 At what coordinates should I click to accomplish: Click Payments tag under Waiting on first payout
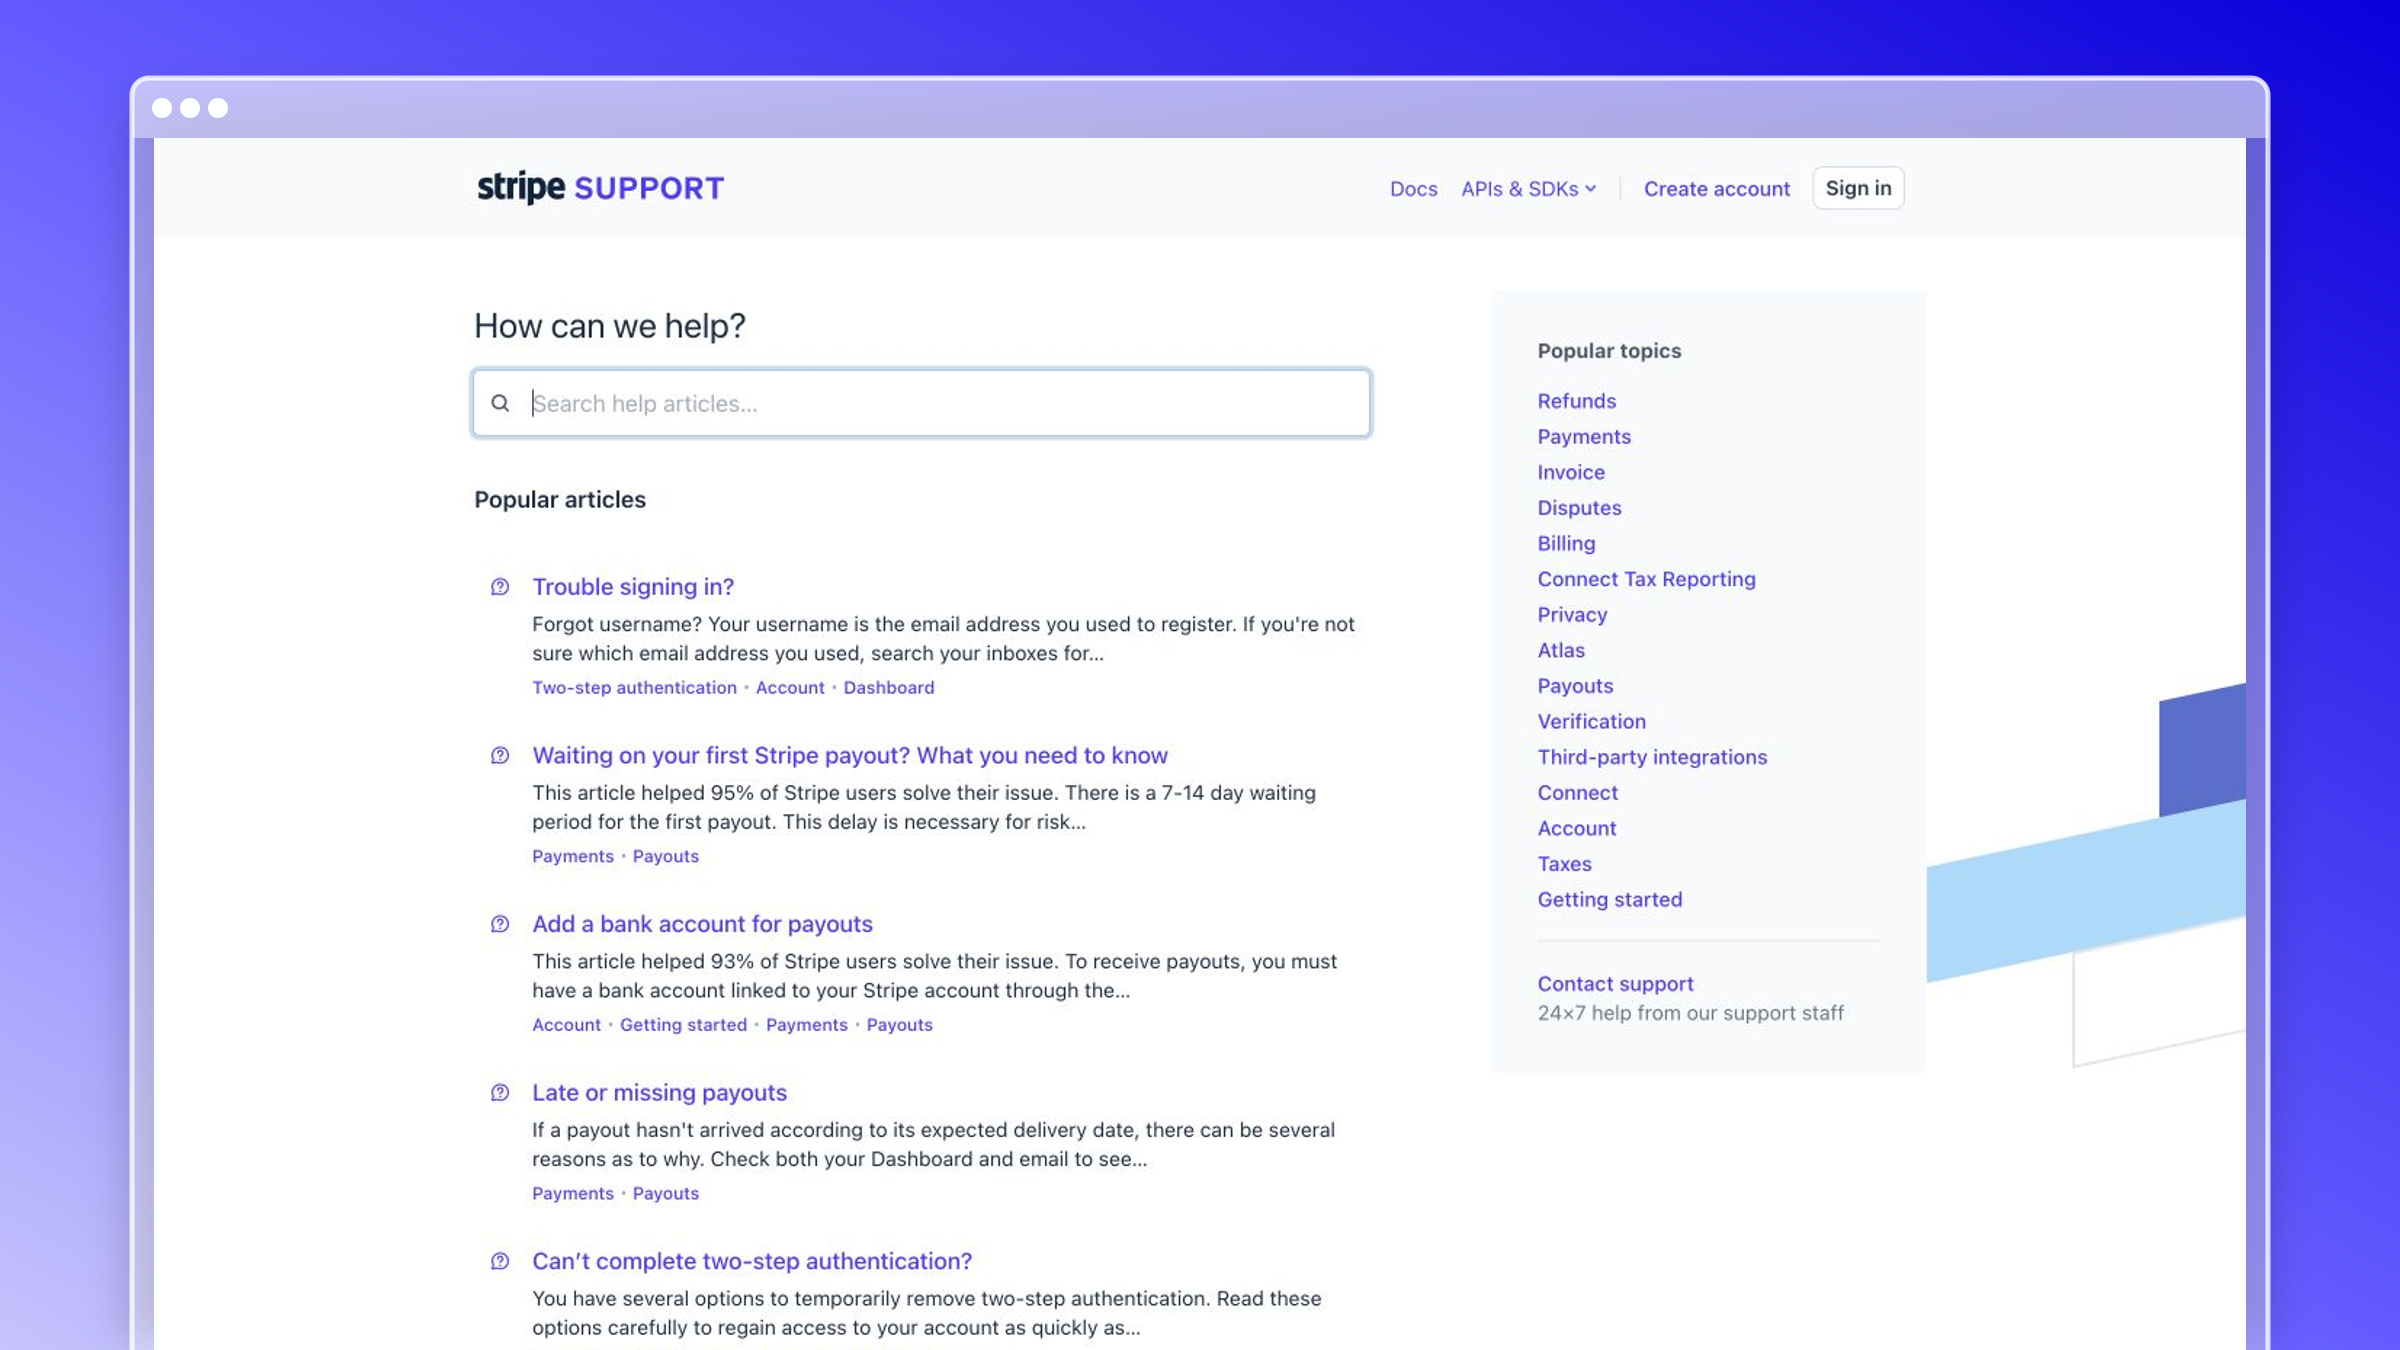point(573,856)
